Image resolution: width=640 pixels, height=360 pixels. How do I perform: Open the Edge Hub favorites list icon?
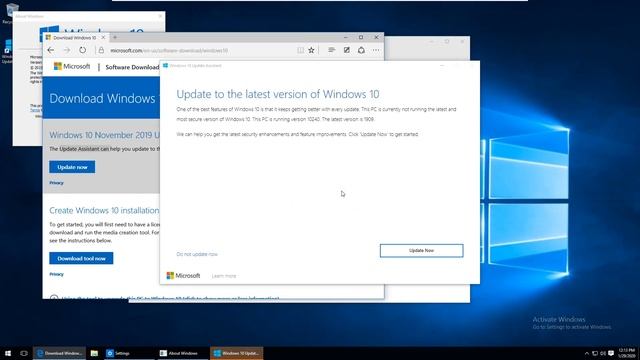point(331,50)
